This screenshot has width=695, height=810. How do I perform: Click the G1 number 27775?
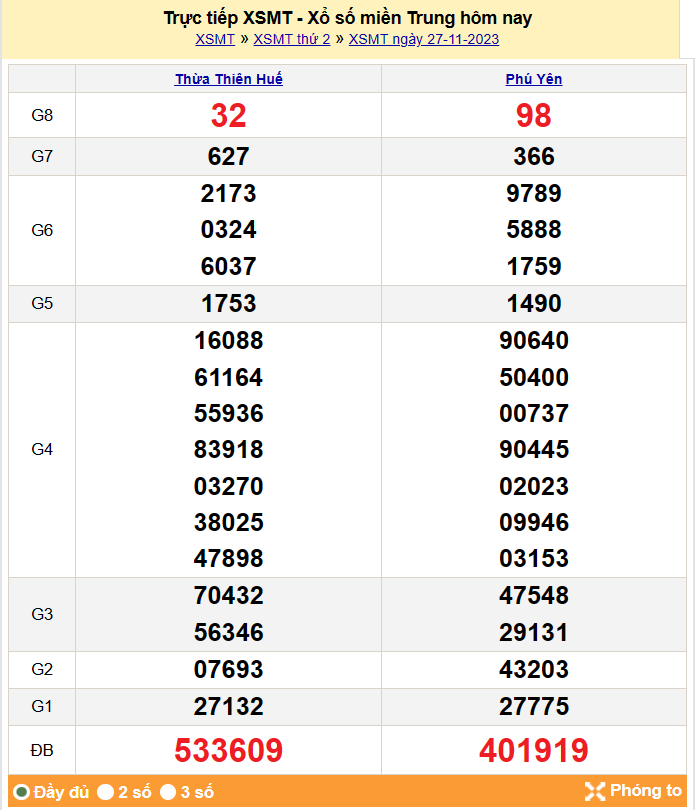point(534,707)
